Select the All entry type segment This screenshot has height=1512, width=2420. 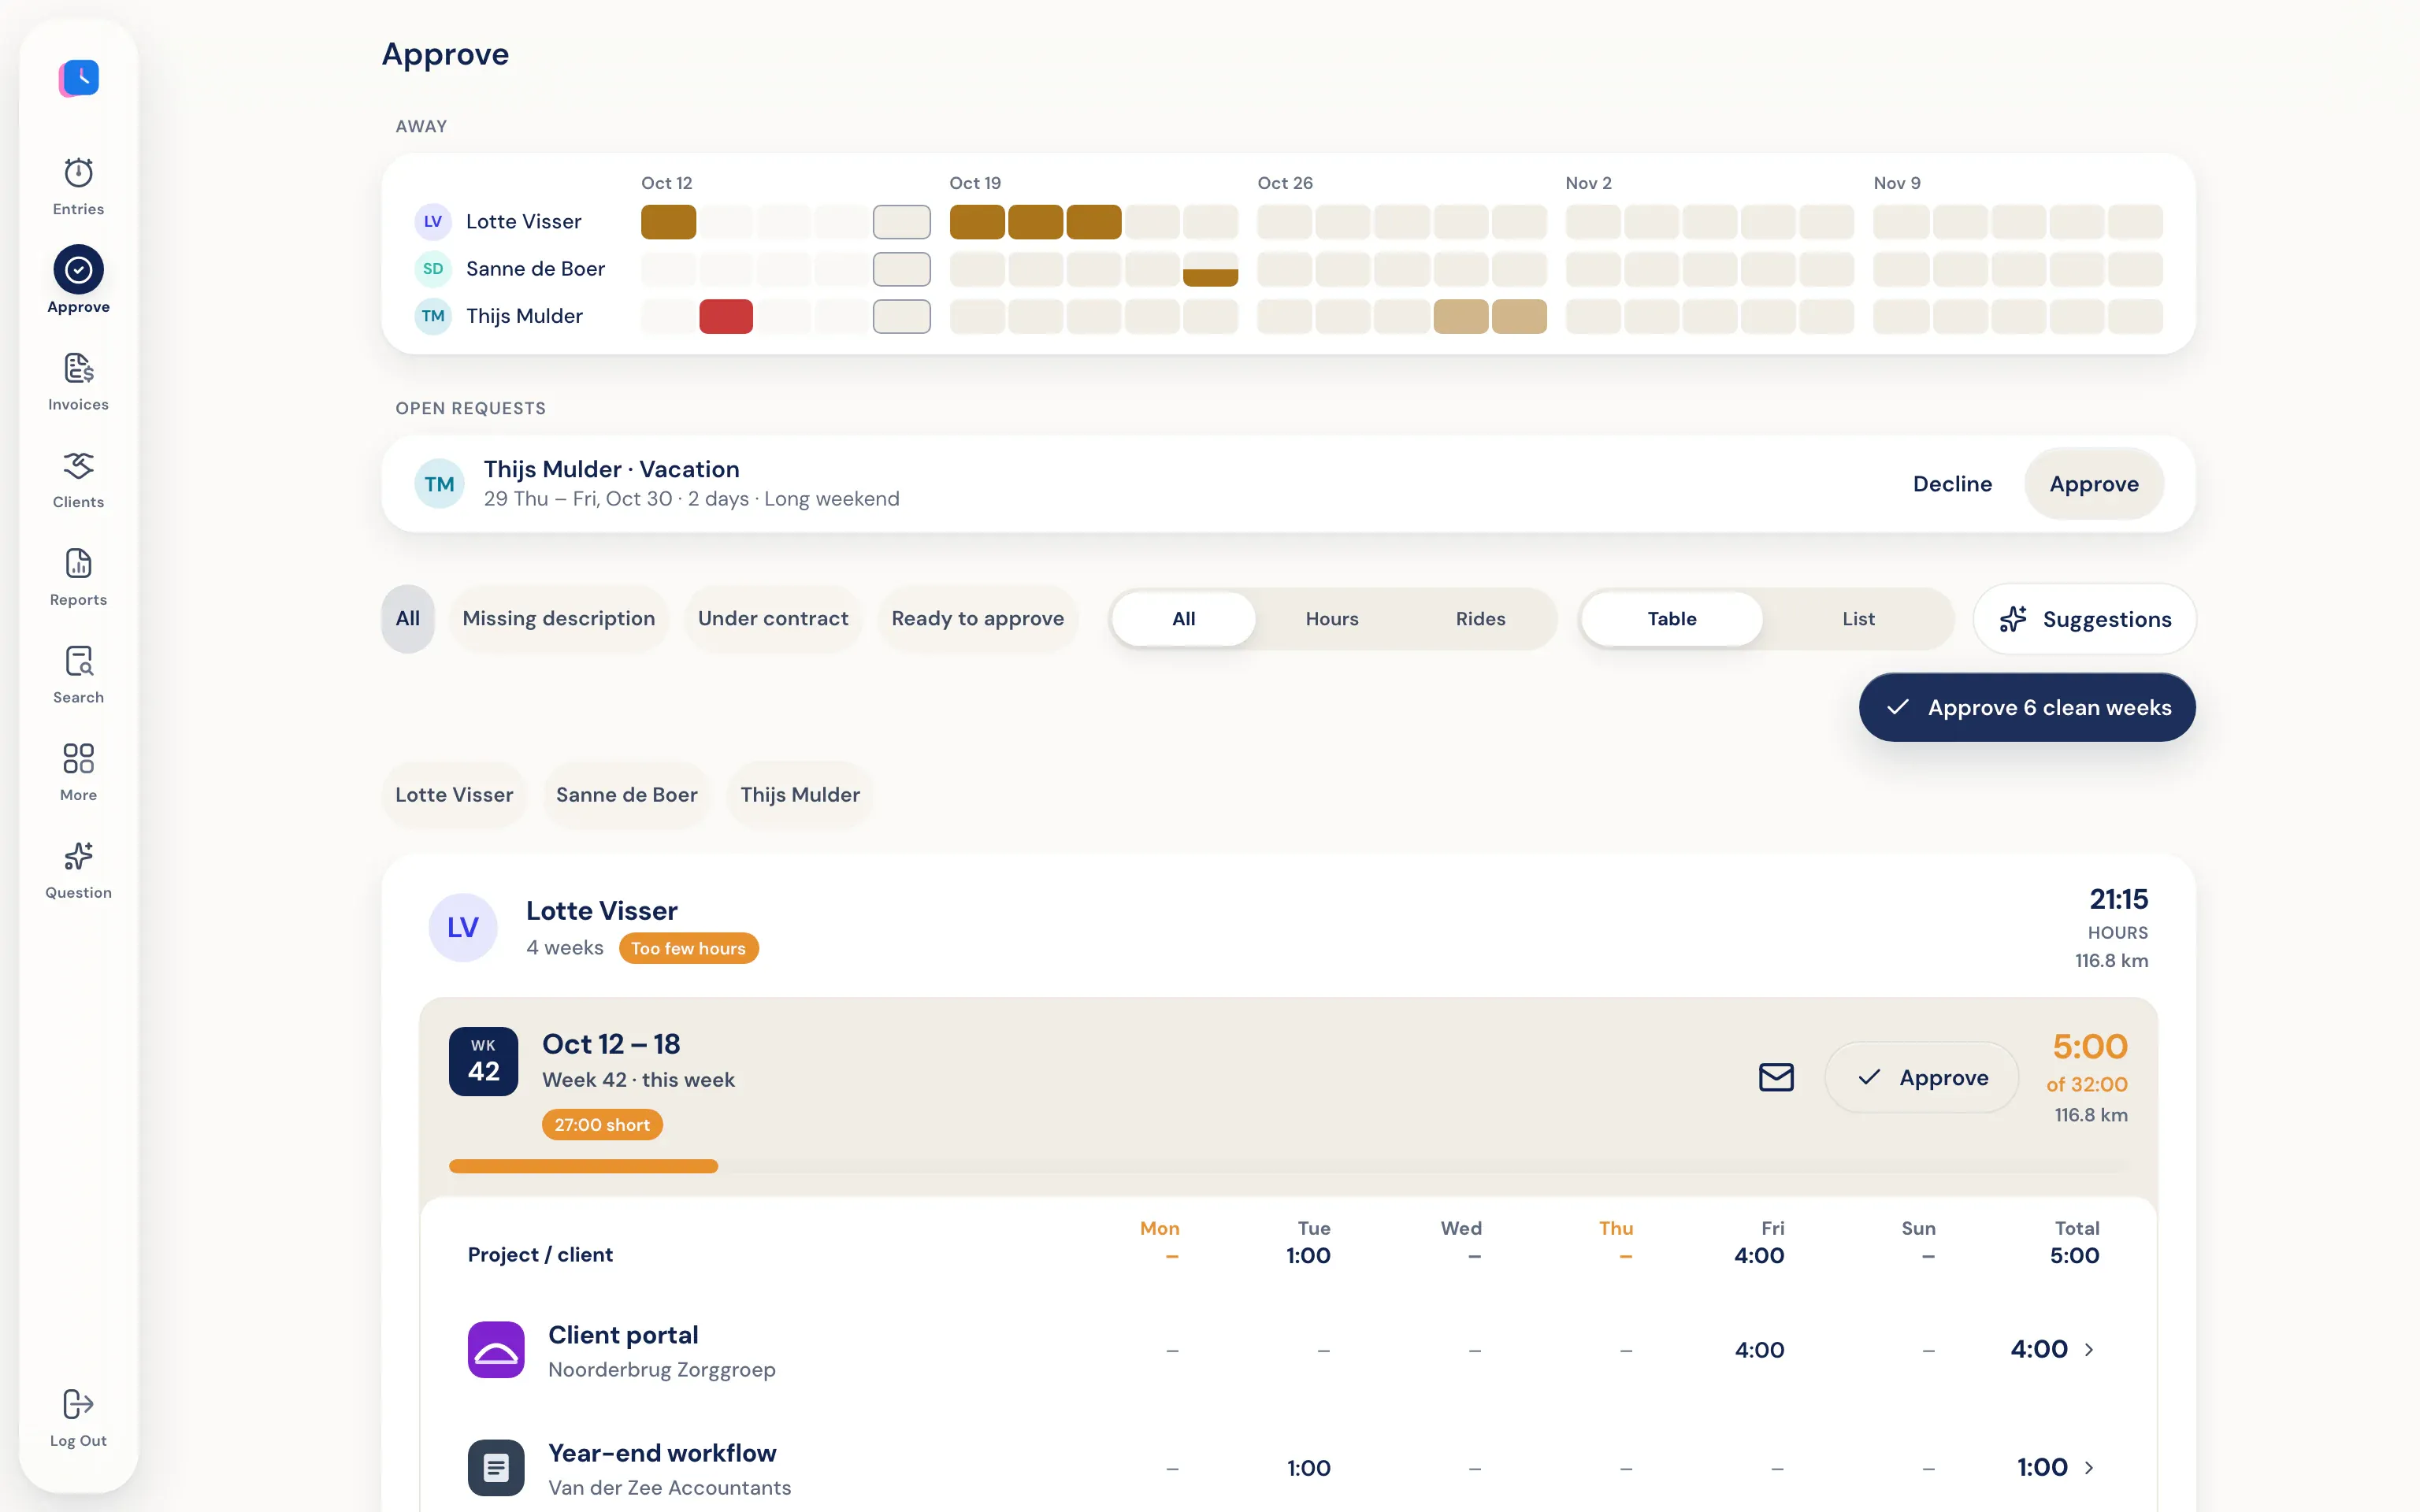coord(1184,619)
